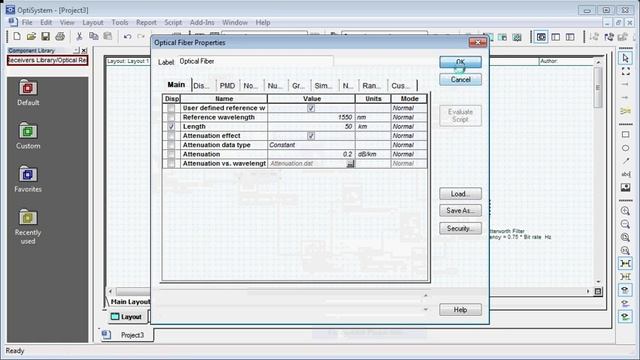Open Mode dropdown for Reference wavelength row

click(409, 117)
